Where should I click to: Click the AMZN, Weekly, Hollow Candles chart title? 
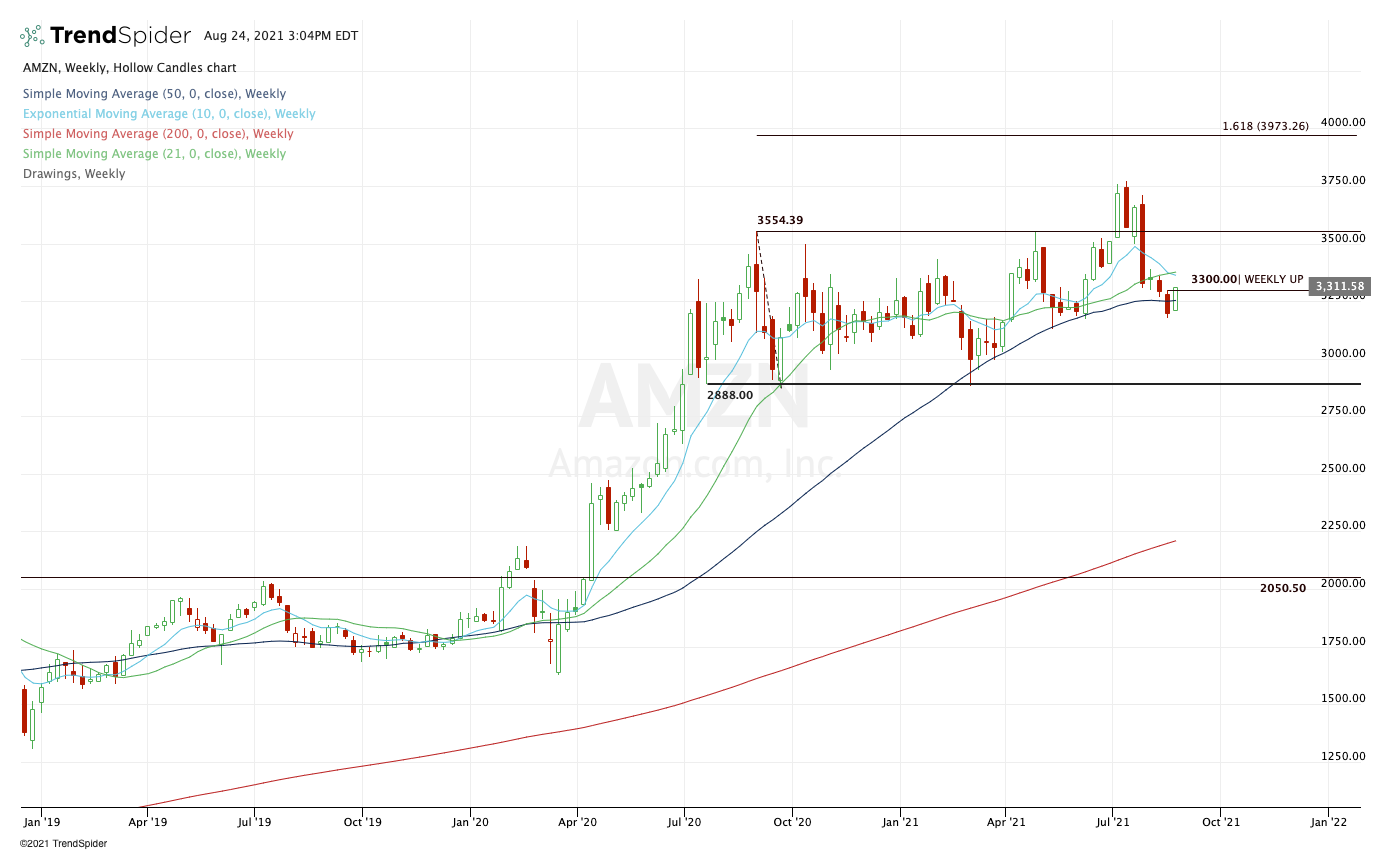coord(130,68)
